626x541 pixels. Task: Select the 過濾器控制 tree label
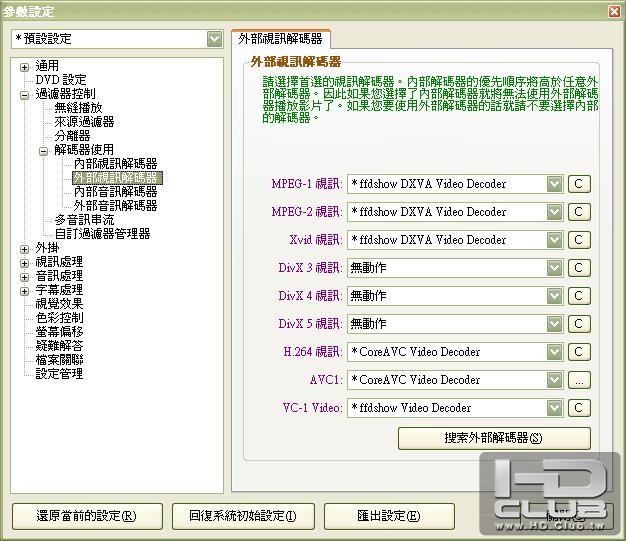pyautogui.click(x=65, y=94)
